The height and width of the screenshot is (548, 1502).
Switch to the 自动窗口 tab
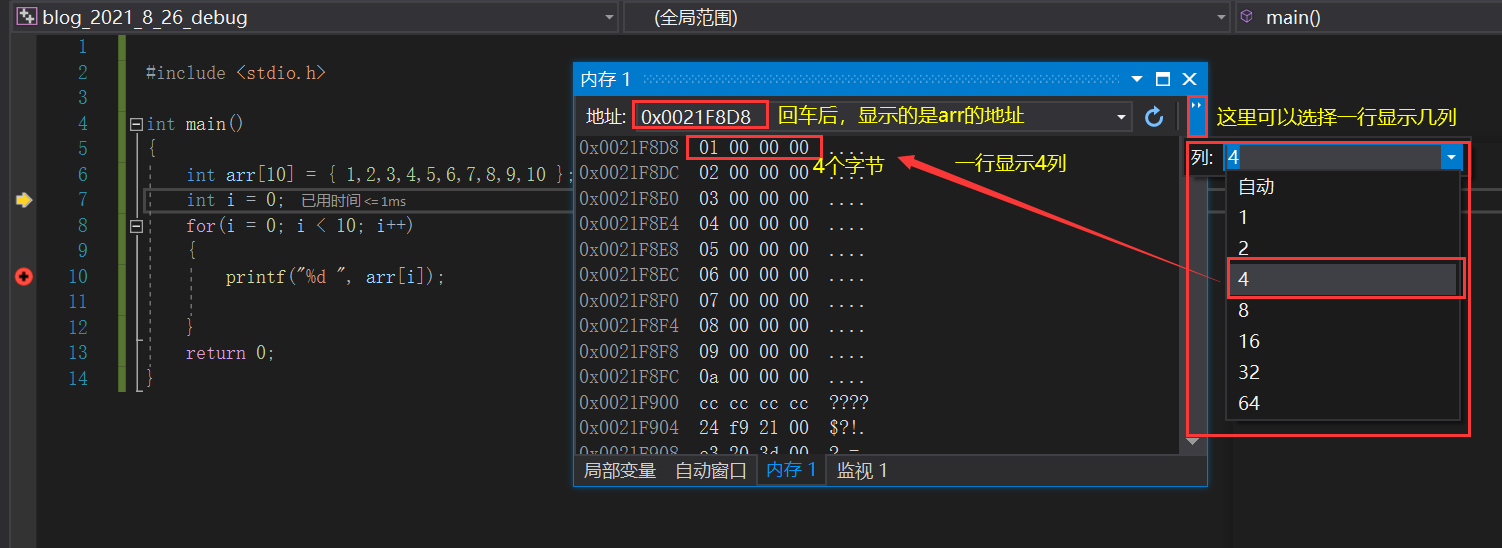point(711,471)
